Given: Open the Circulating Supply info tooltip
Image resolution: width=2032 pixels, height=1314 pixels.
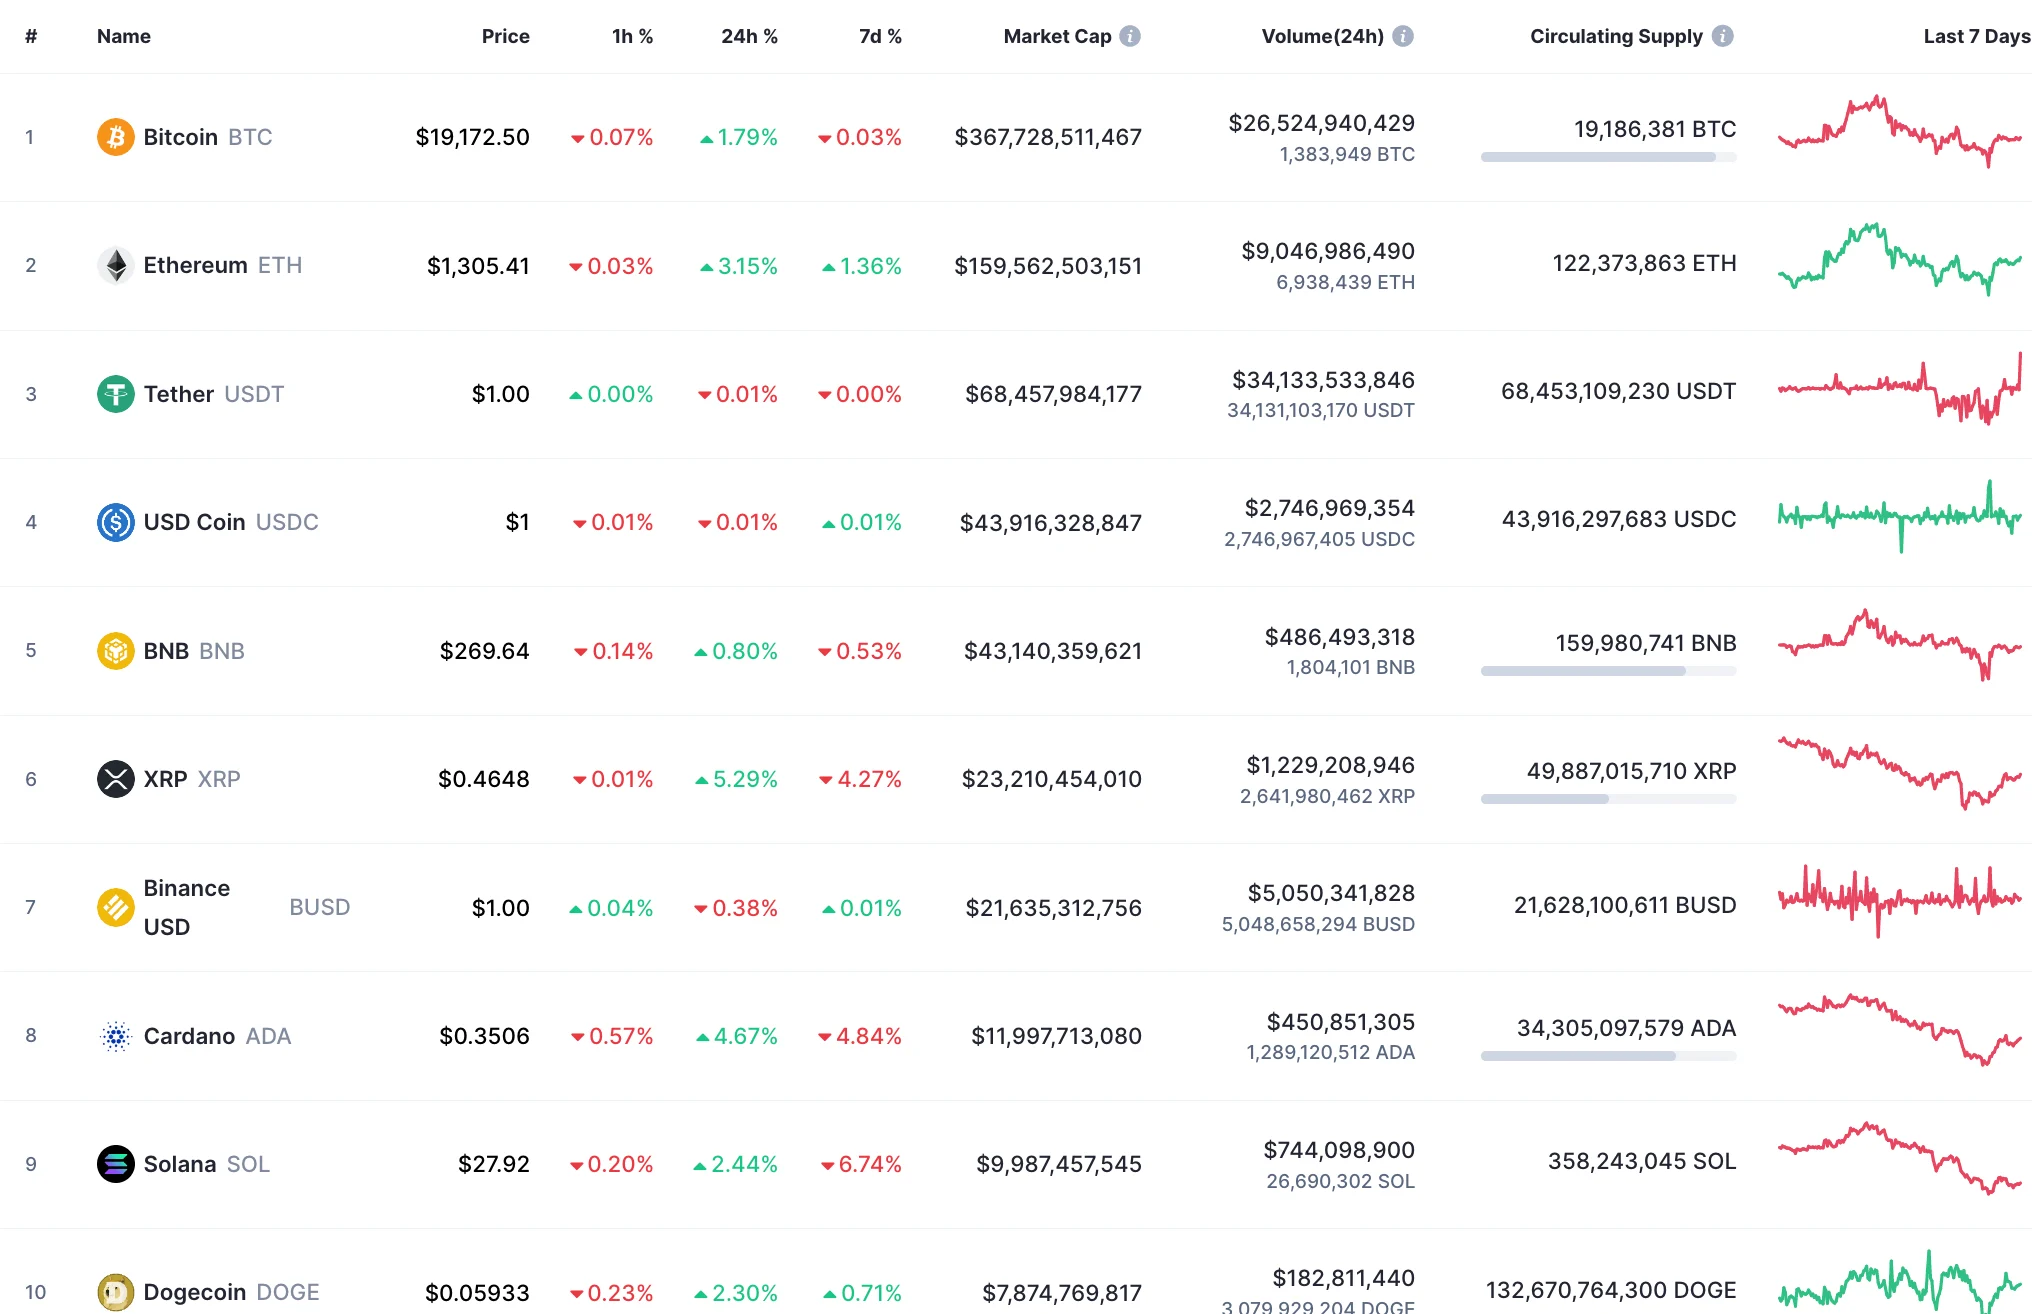Looking at the screenshot, I should coord(1723,36).
